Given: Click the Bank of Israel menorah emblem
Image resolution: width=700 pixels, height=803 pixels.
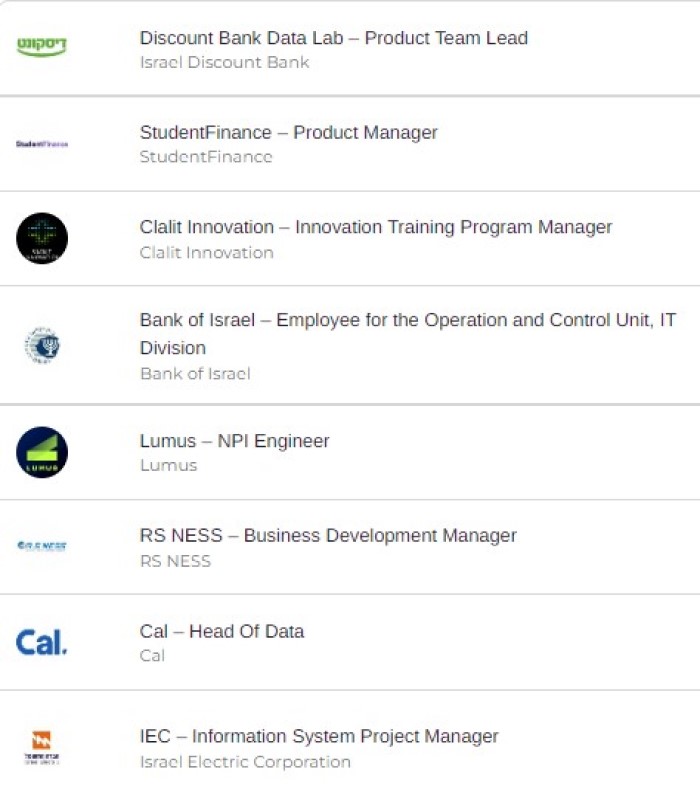Looking at the screenshot, I should [x=42, y=345].
